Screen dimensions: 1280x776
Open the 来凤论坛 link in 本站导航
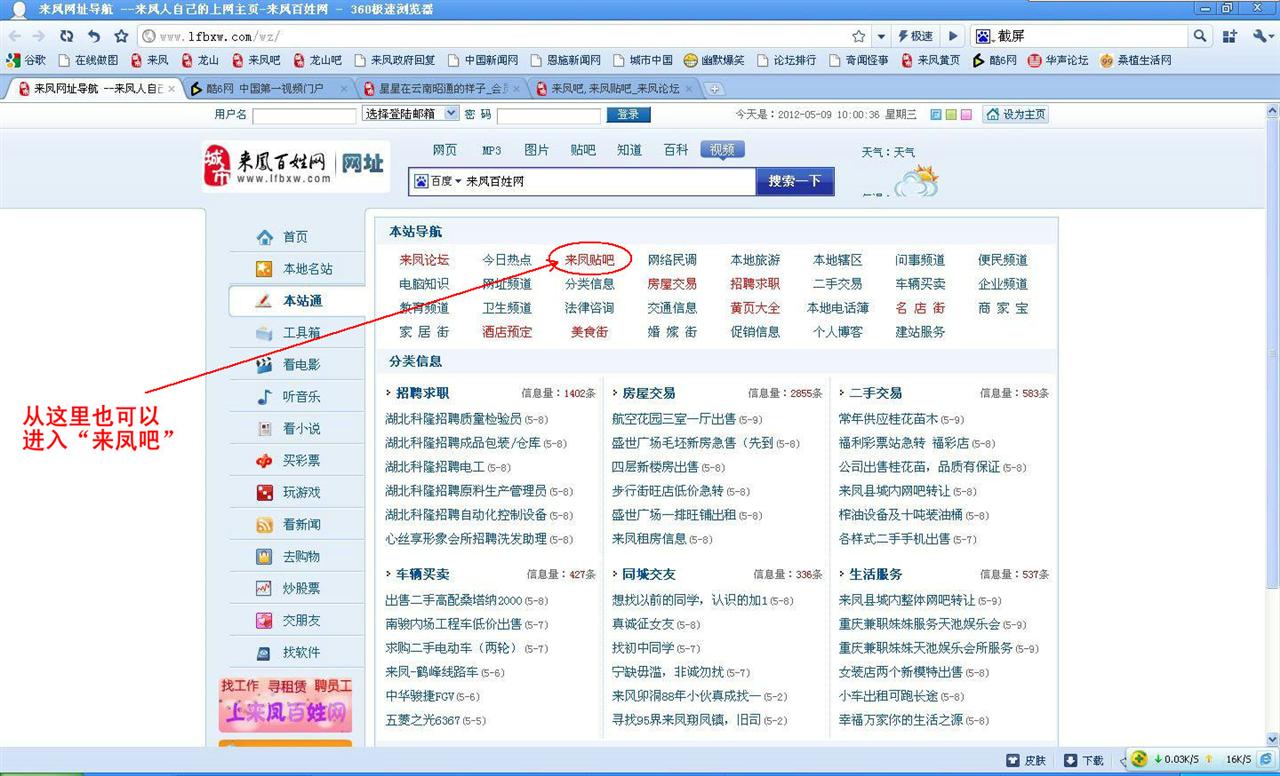coord(424,260)
